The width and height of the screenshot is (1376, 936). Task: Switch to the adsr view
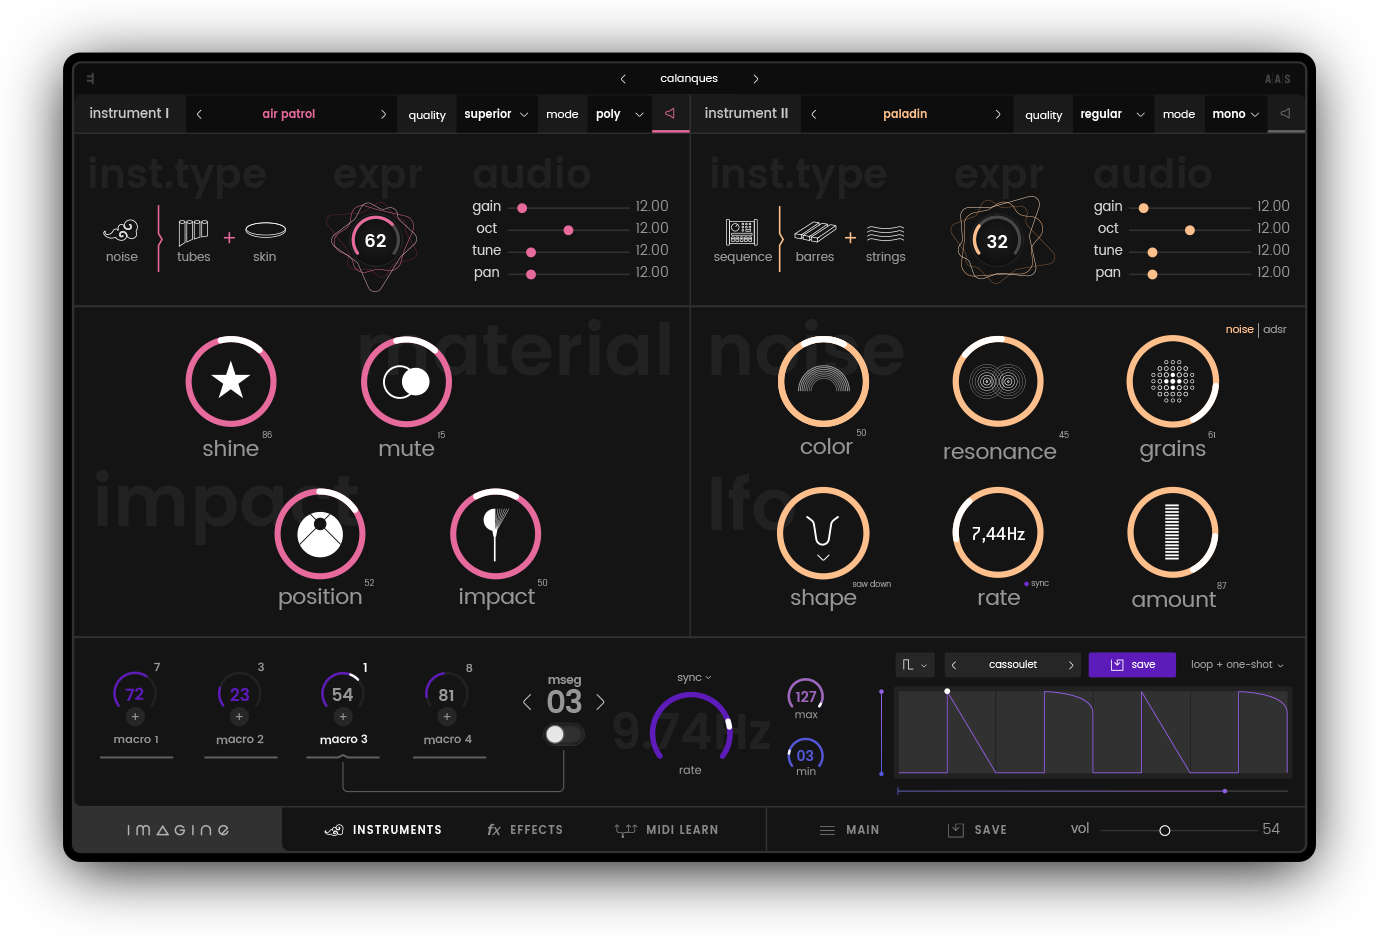pyautogui.click(x=1275, y=329)
